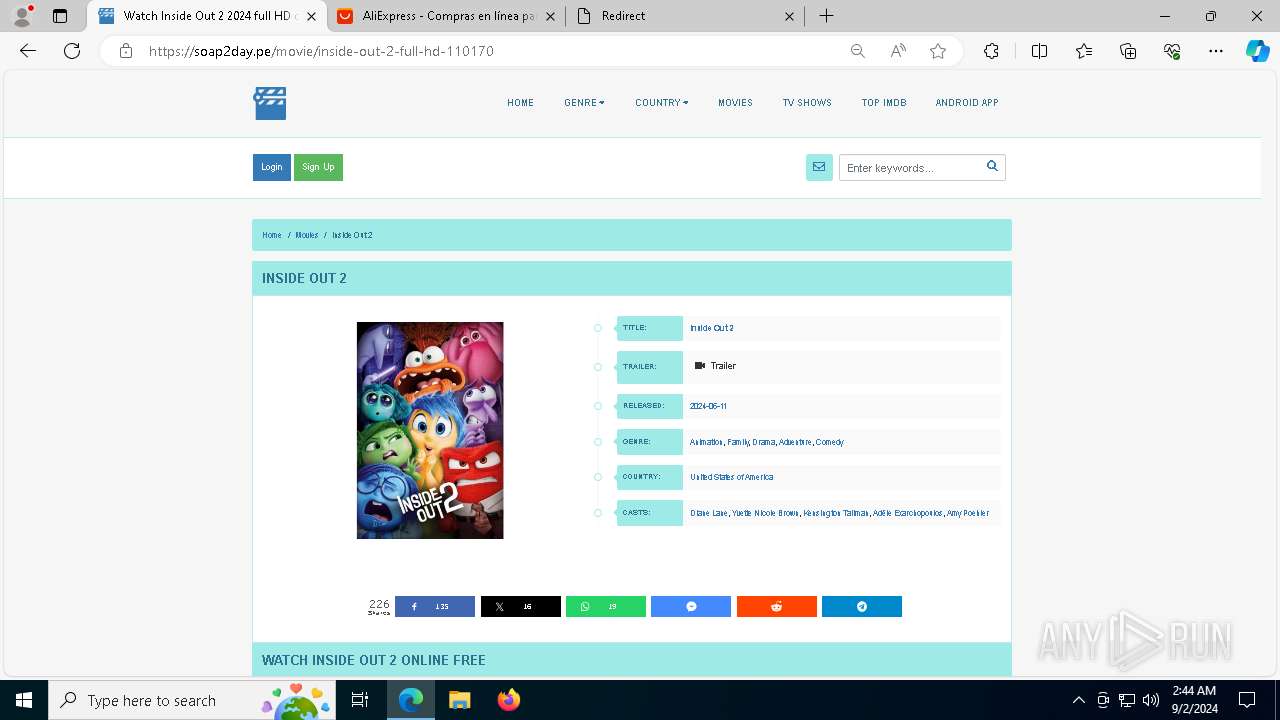The width and height of the screenshot is (1280, 720).
Task: Click Inside Out 2 title link
Action: [x=712, y=328]
